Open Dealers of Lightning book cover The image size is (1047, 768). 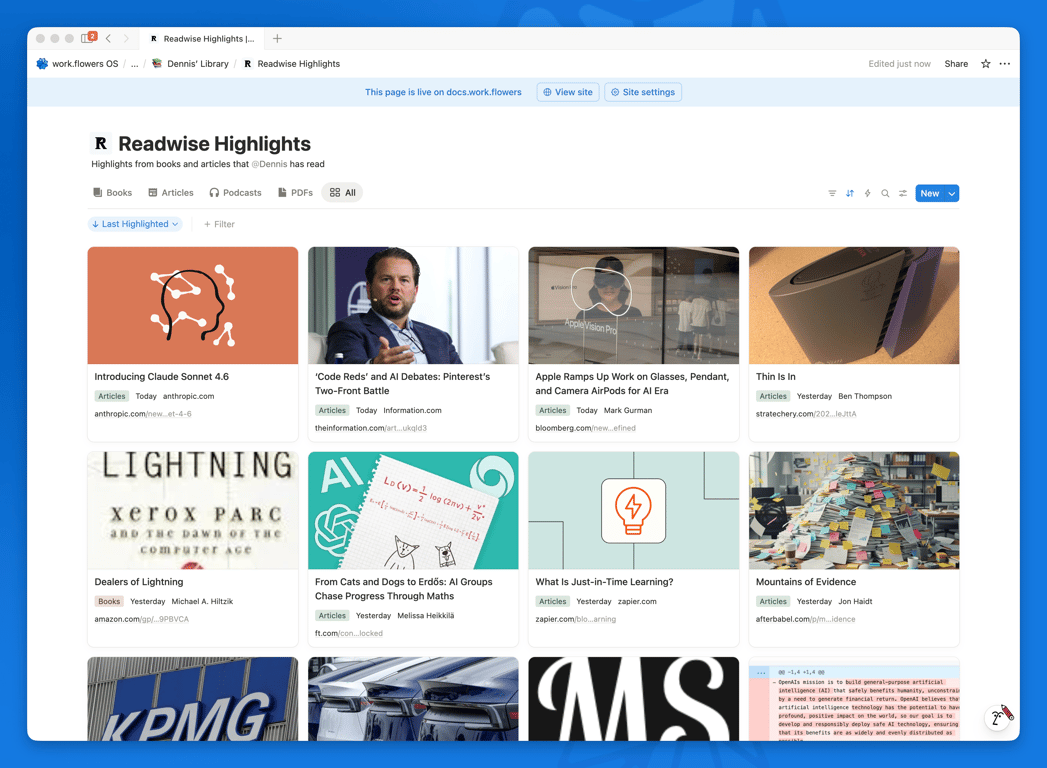[x=193, y=510]
